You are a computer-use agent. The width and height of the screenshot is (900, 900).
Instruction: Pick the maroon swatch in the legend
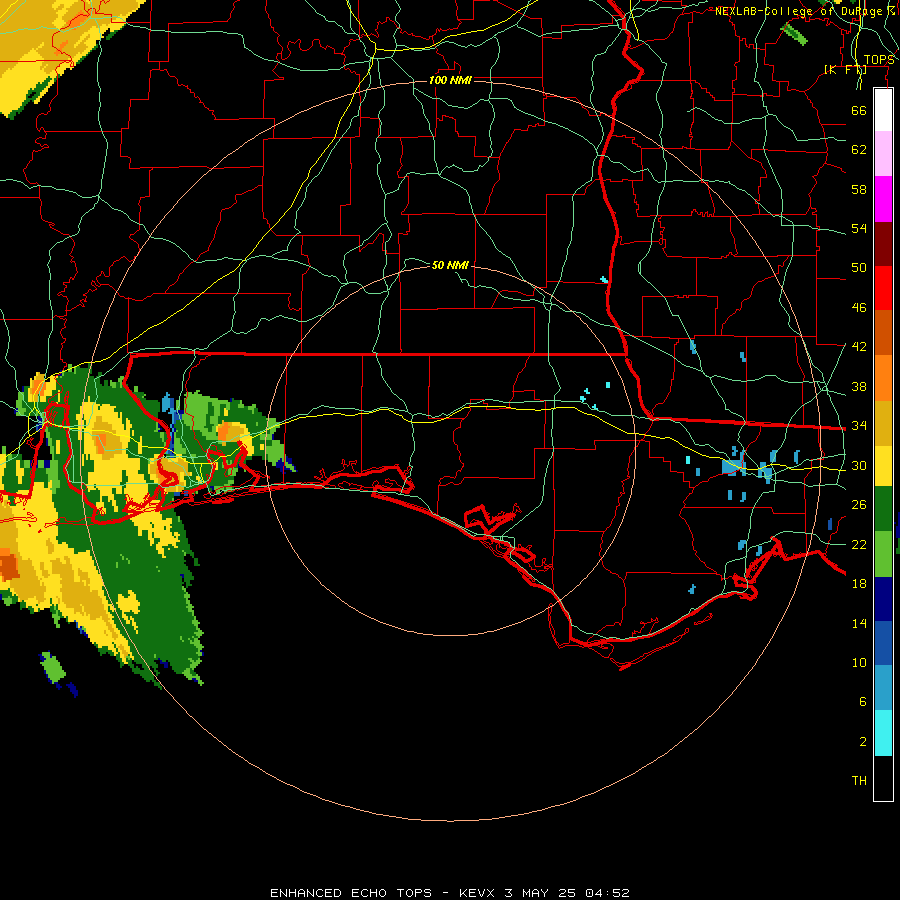pos(883,244)
